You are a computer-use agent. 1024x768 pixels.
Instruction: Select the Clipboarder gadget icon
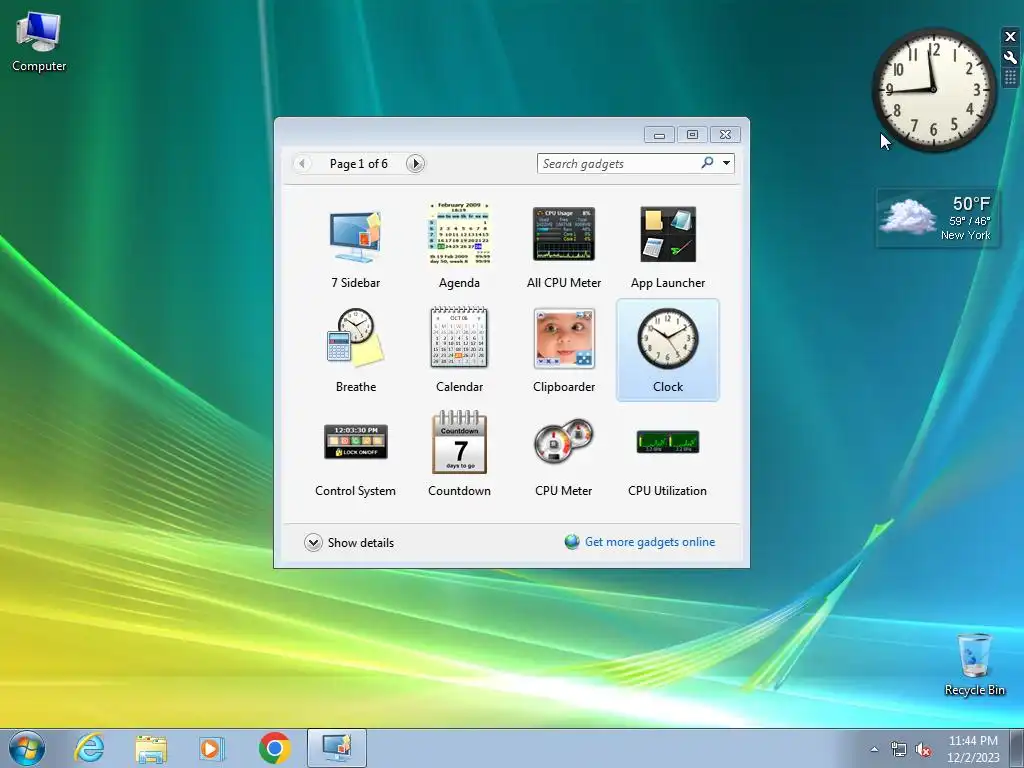[564, 338]
